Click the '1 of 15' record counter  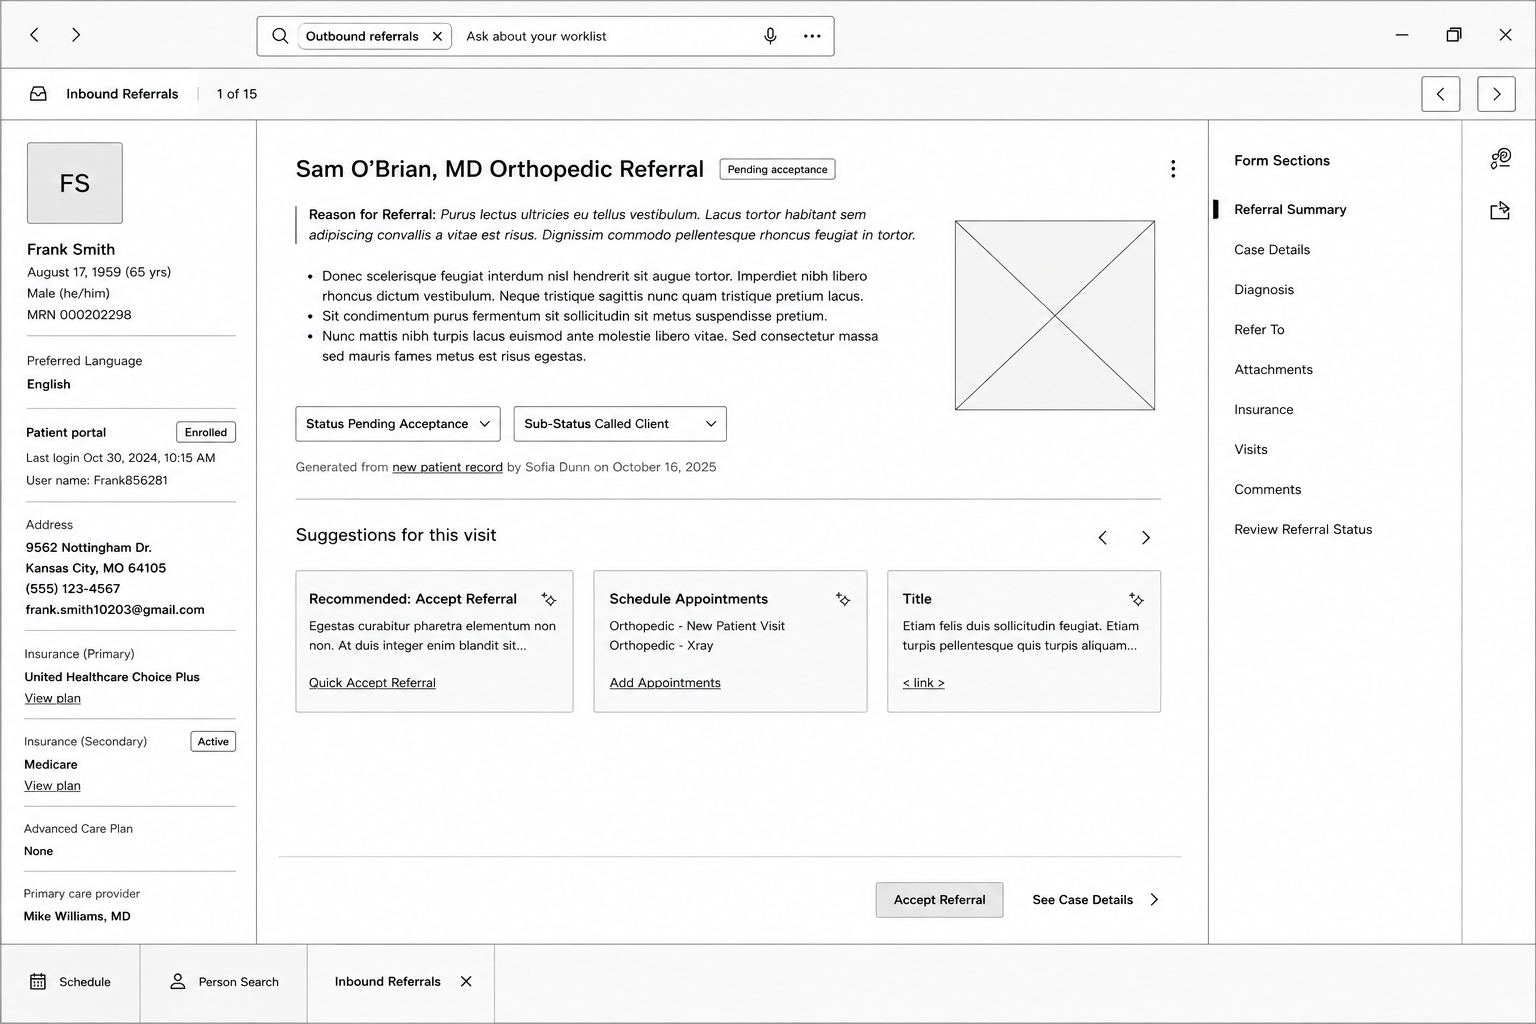pos(237,94)
